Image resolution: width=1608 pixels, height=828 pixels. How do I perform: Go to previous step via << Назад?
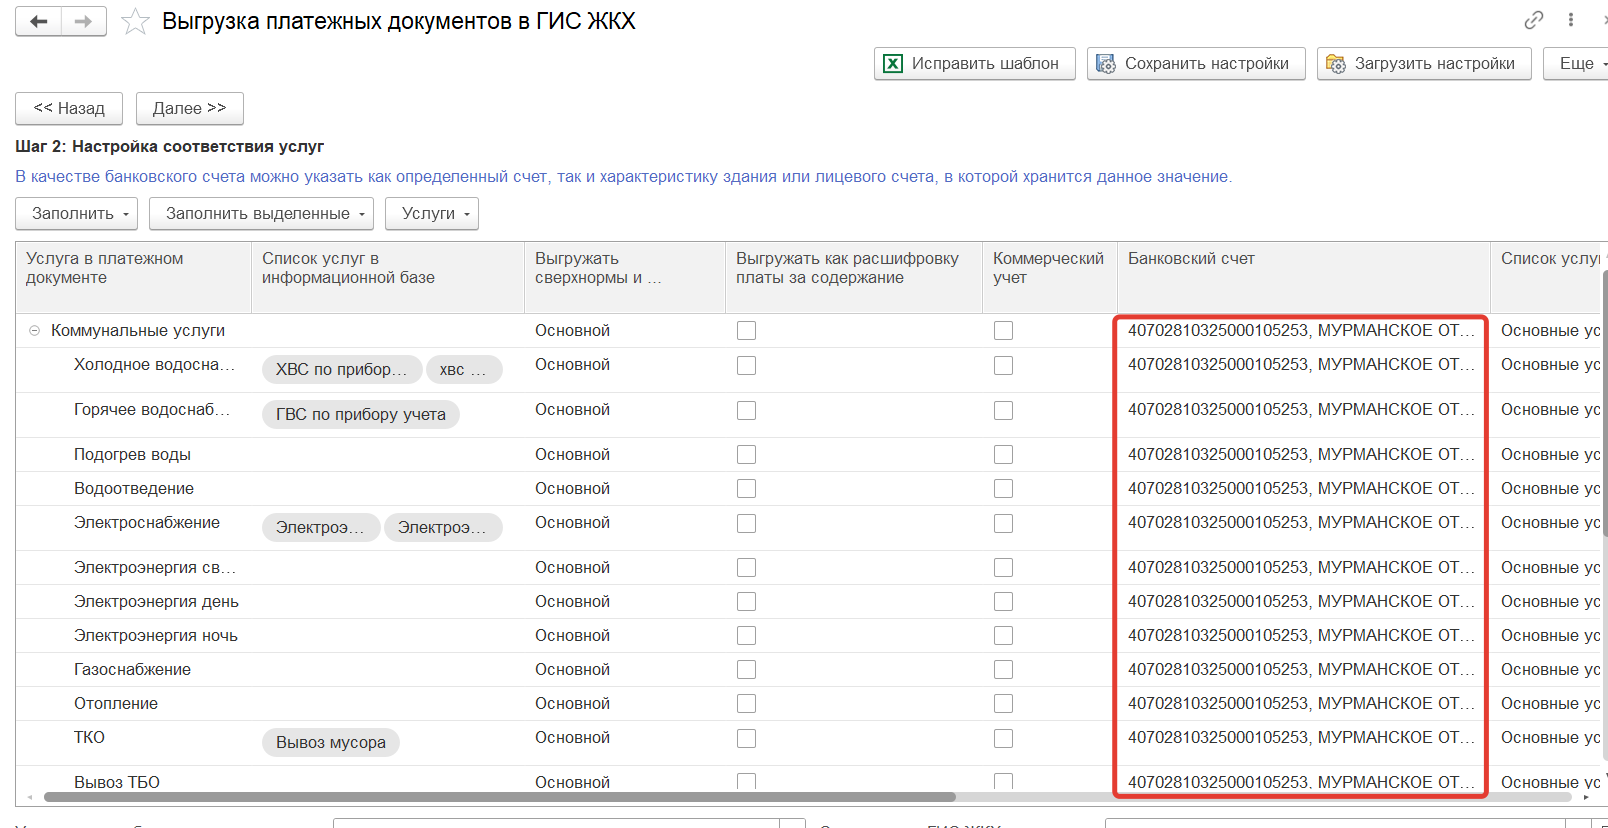69,108
